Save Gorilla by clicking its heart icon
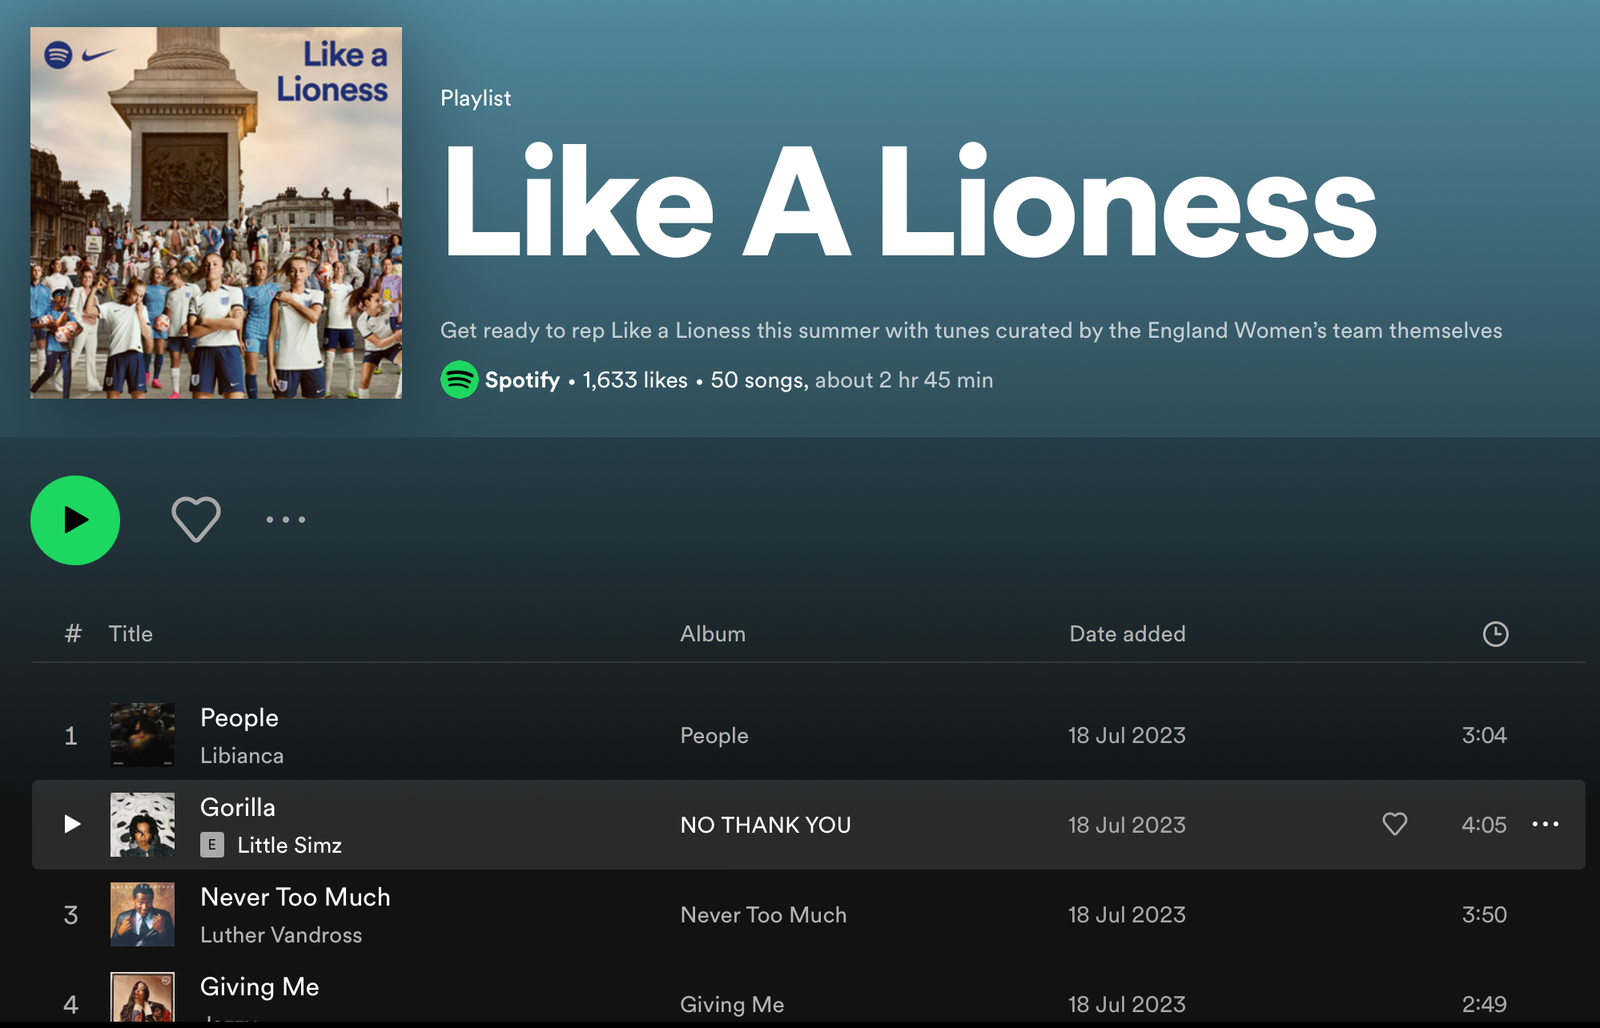Screen dimensions: 1600x1028 (x=1395, y=824)
